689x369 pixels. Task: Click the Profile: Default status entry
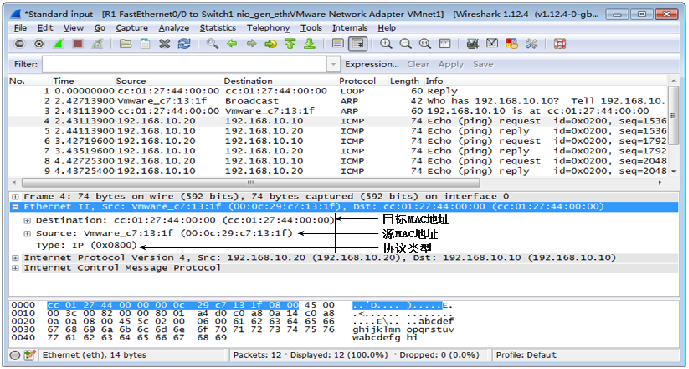pos(526,355)
